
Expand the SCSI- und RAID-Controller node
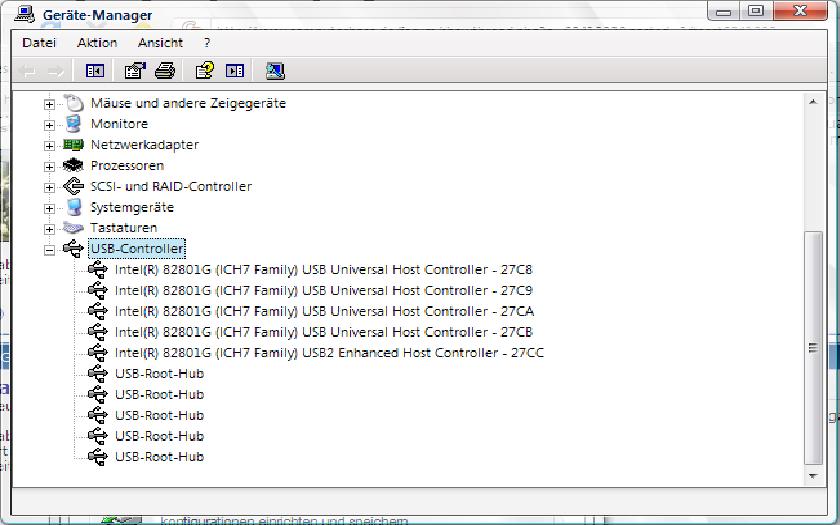pyautogui.click(x=49, y=188)
